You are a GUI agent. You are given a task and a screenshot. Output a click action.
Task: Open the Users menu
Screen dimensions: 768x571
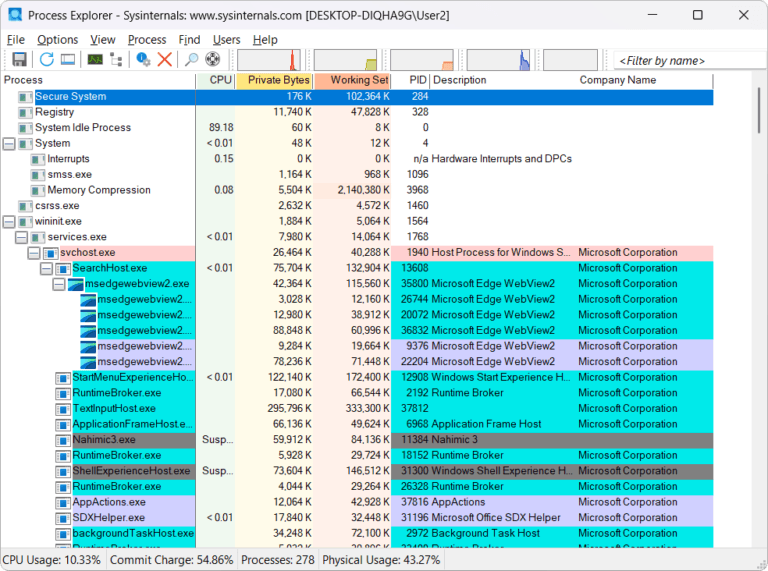226,40
